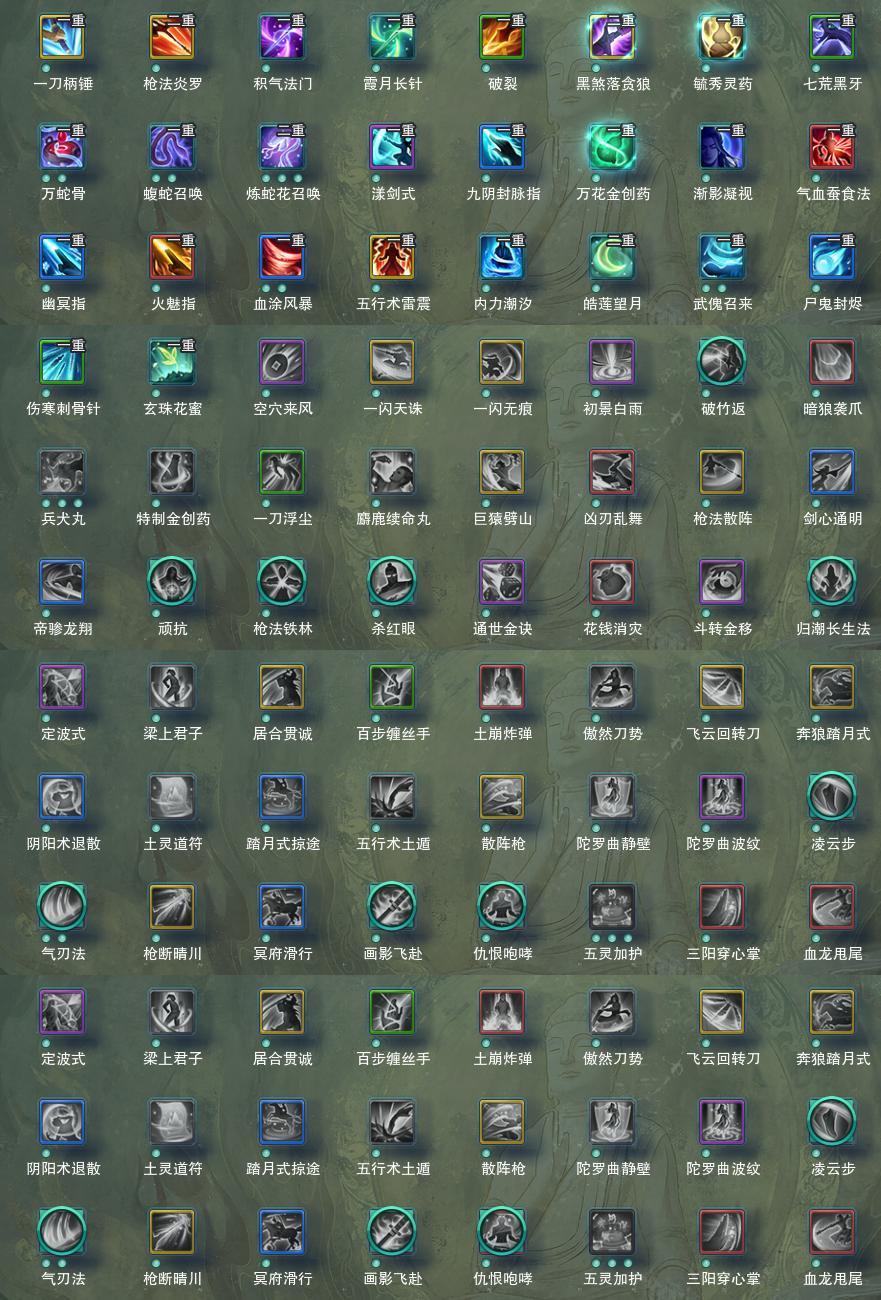Image resolution: width=881 pixels, height=1300 pixels.
Task: Click the 气血蚕食法 red skill icon
Action: tap(832, 148)
